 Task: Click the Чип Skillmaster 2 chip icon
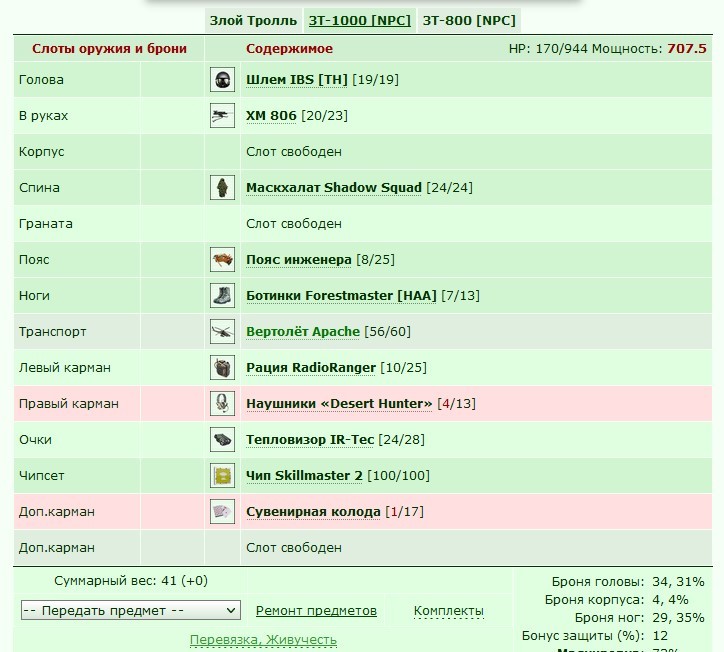[x=223, y=476]
